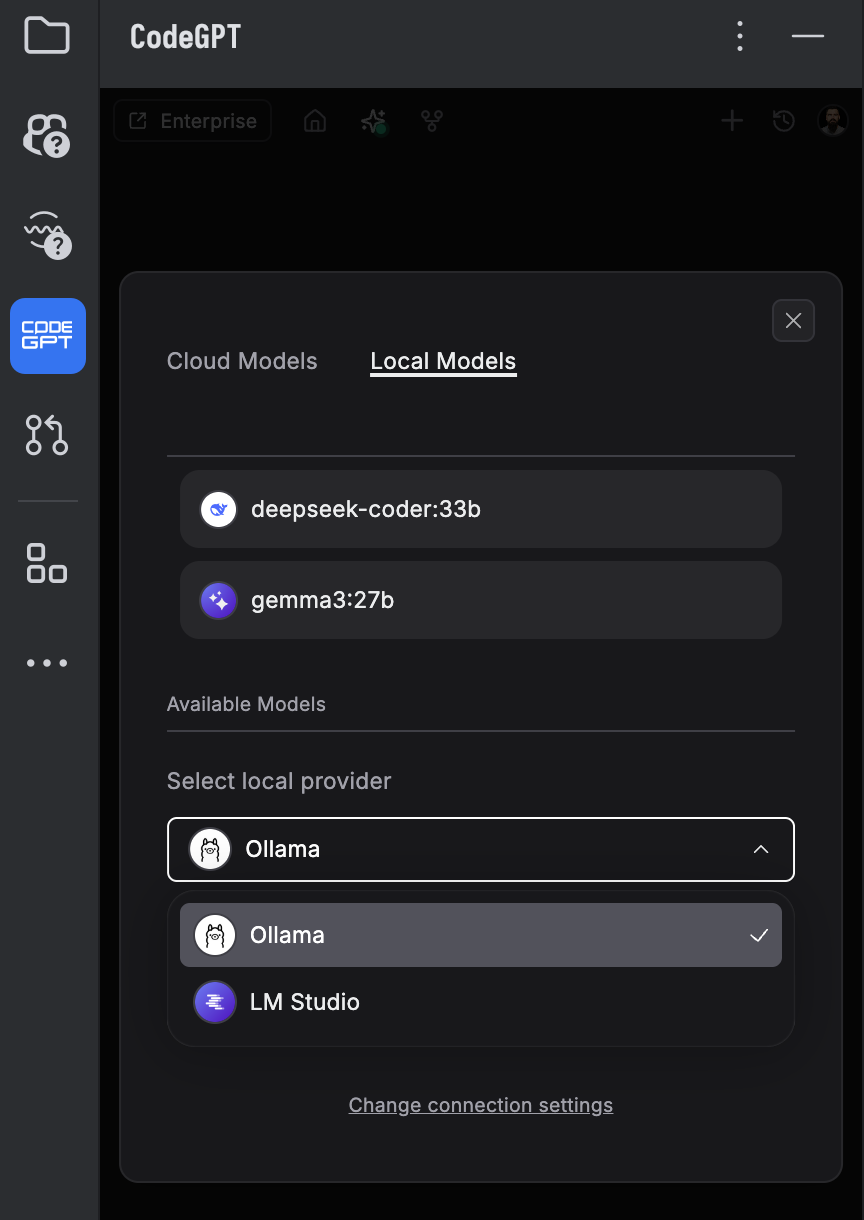This screenshot has width=864, height=1220.
Task: Click Change connection settings link
Action: click(480, 1105)
